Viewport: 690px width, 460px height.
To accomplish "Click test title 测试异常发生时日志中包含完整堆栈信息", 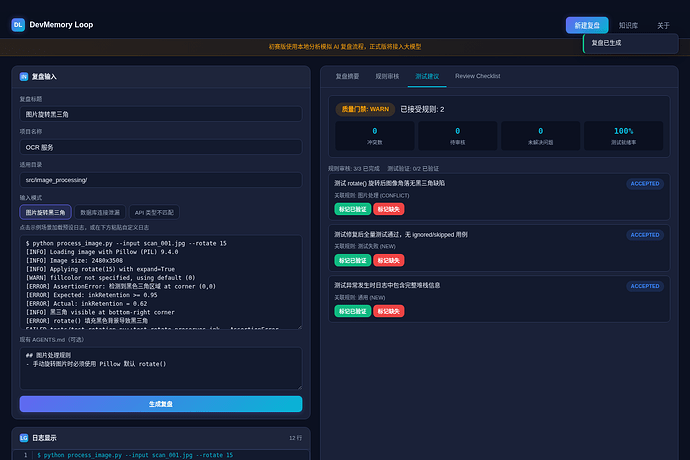I will [x=387, y=285].
